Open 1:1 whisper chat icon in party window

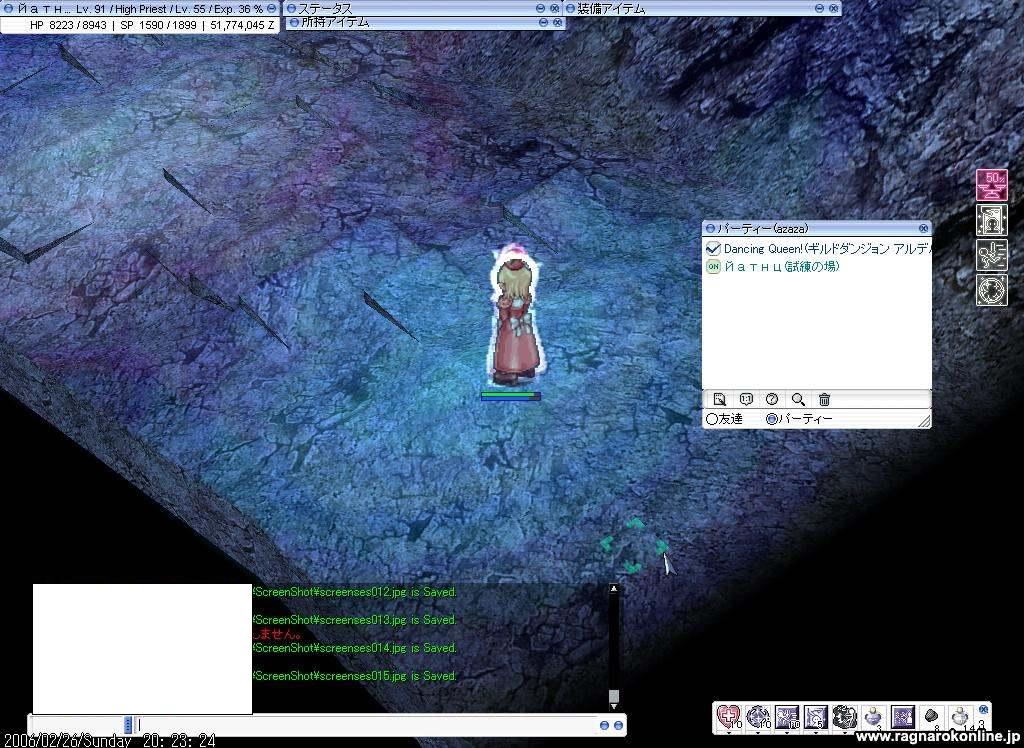(746, 399)
